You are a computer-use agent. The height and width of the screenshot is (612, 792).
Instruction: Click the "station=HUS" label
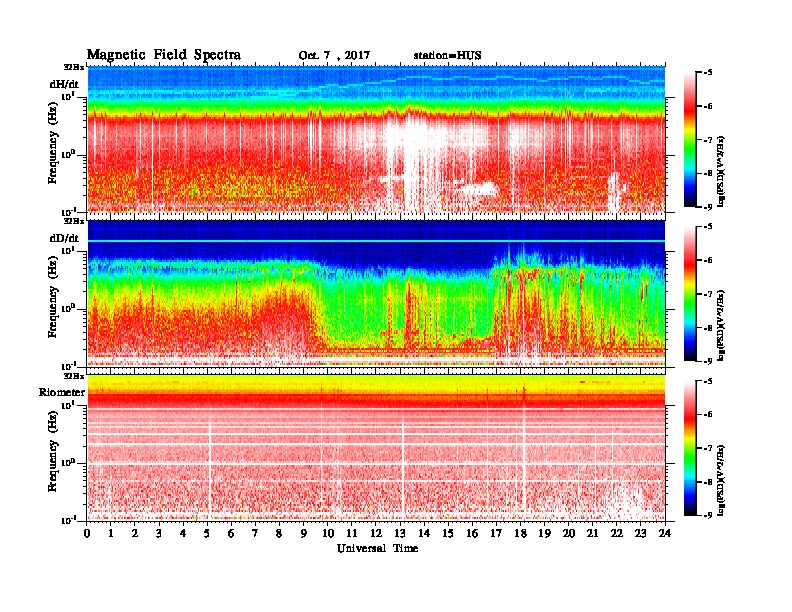(x=447, y=56)
